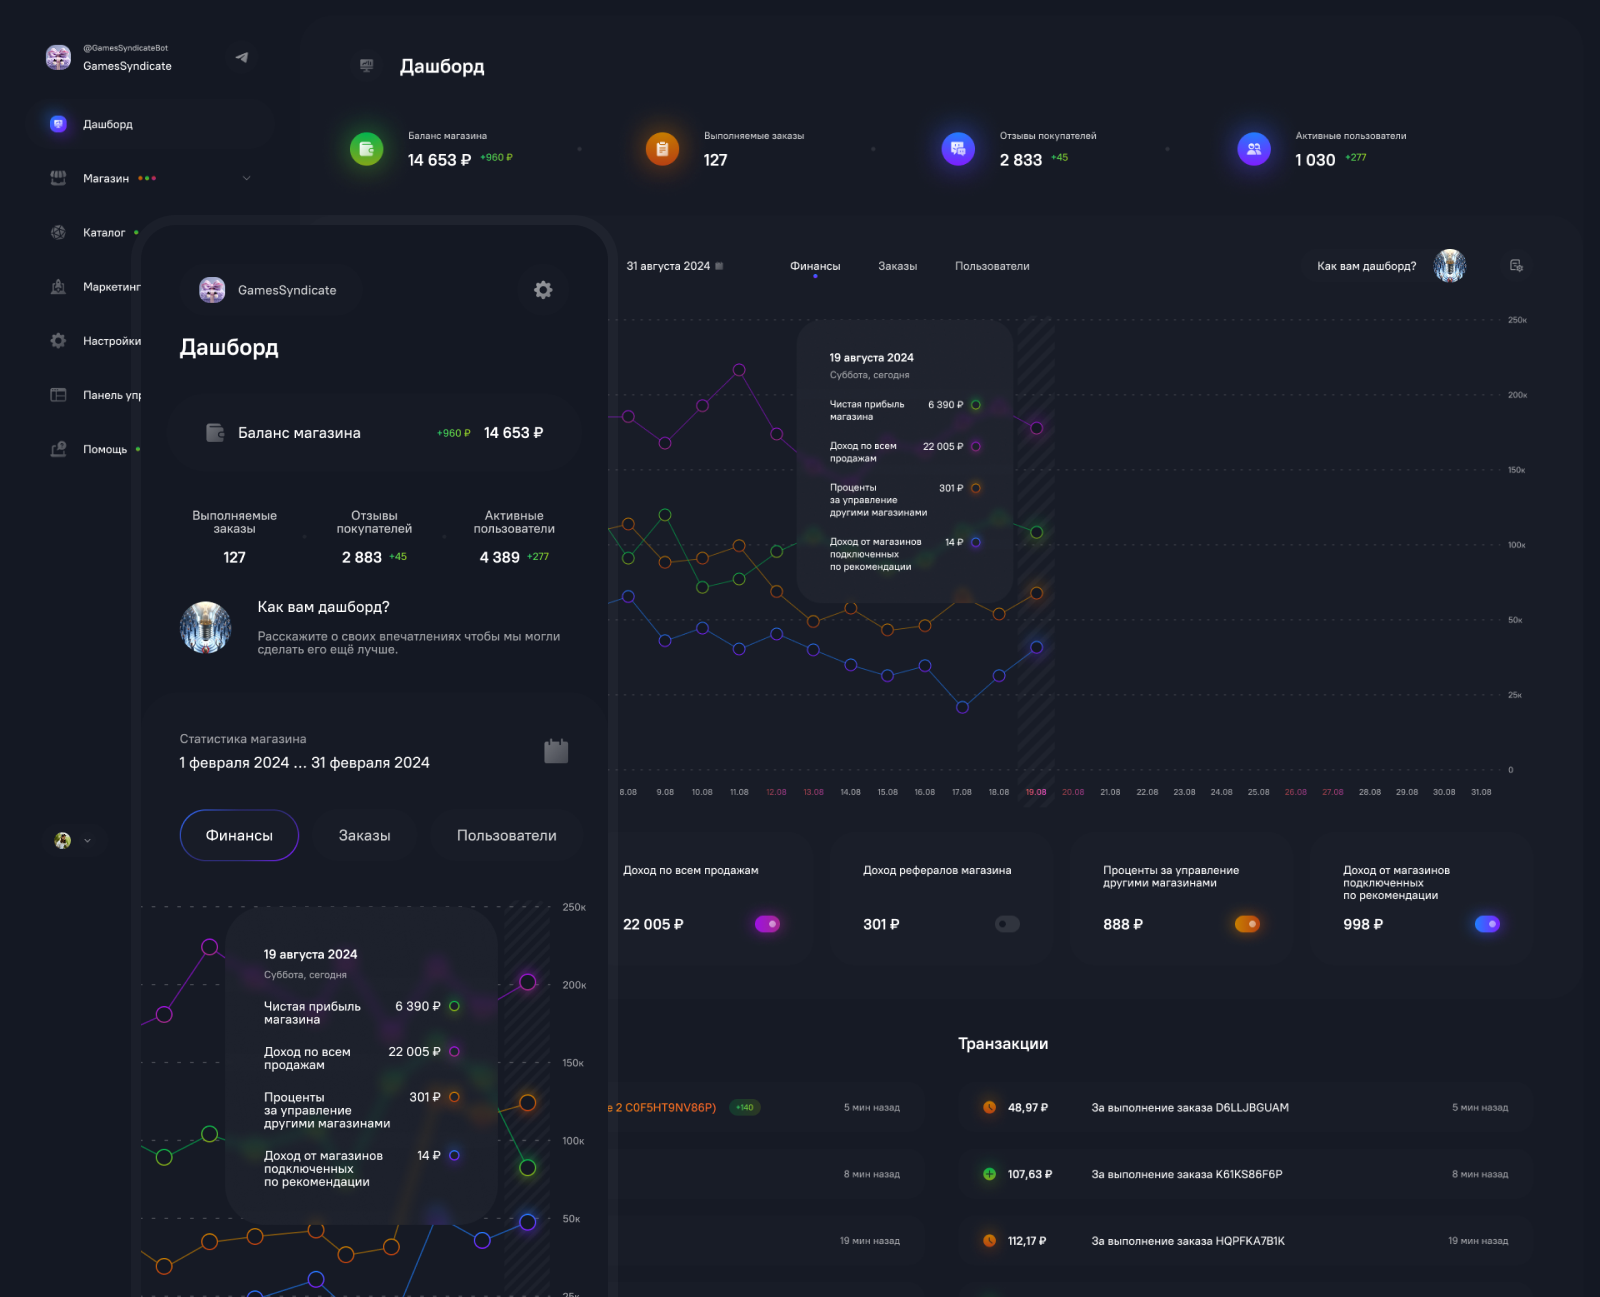Click the Как вам дашборд? link
Viewport: 1600px width, 1297px height.
(x=1366, y=266)
